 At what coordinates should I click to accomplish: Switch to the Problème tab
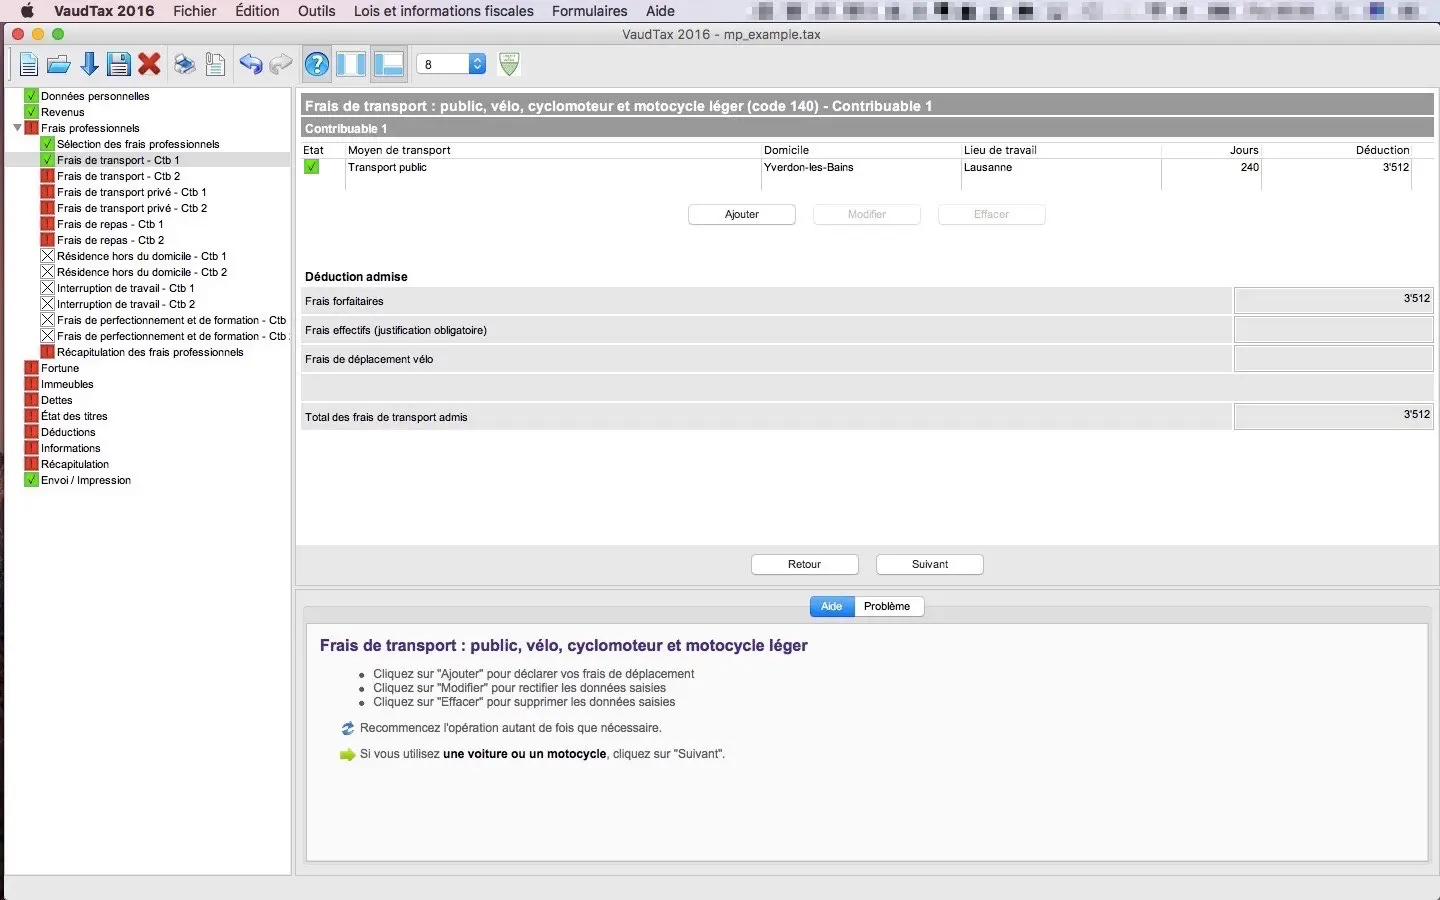pyautogui.click(x=888, y=606)
